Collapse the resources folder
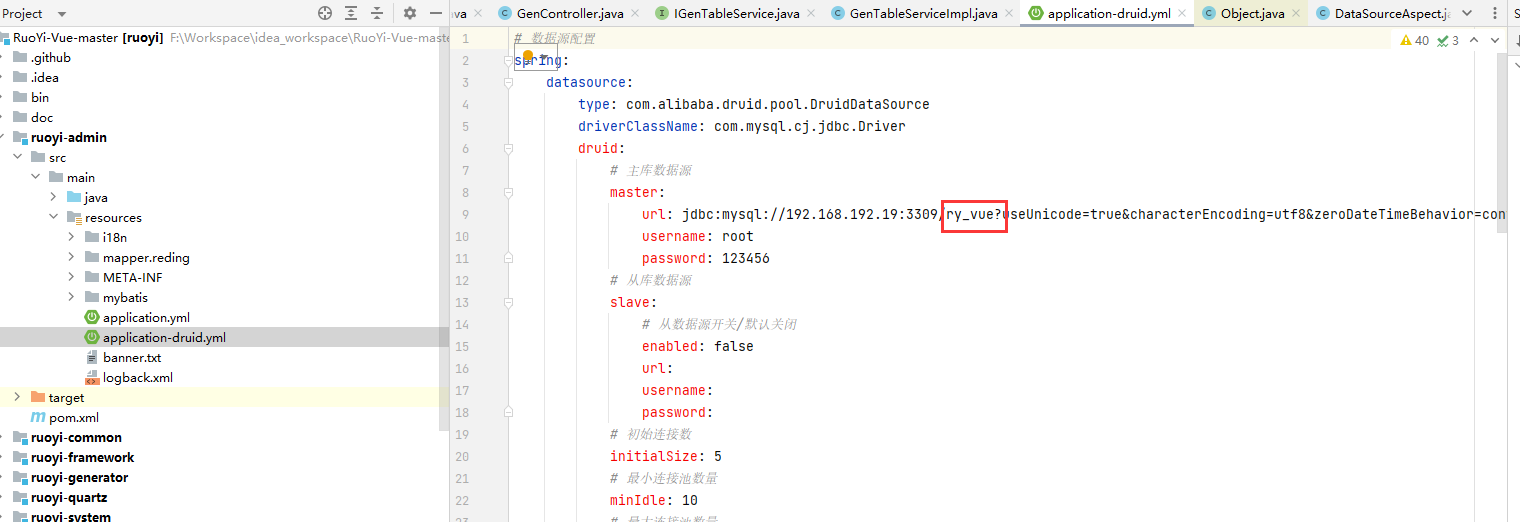1520x522 pixels. tap(53, 217)
